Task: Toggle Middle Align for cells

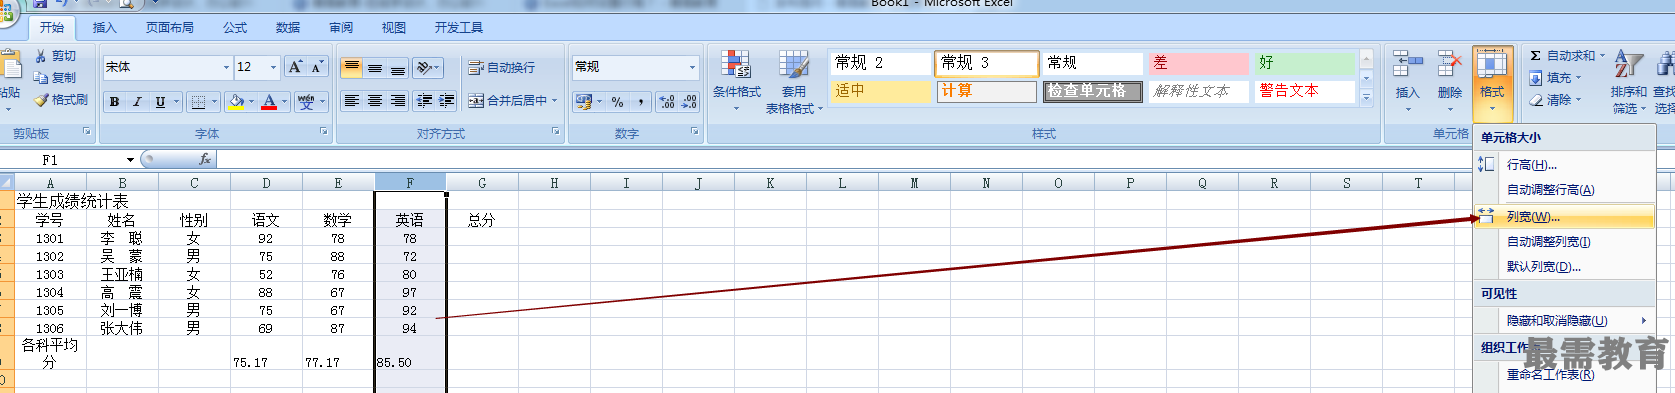Action: pos(375,68)
